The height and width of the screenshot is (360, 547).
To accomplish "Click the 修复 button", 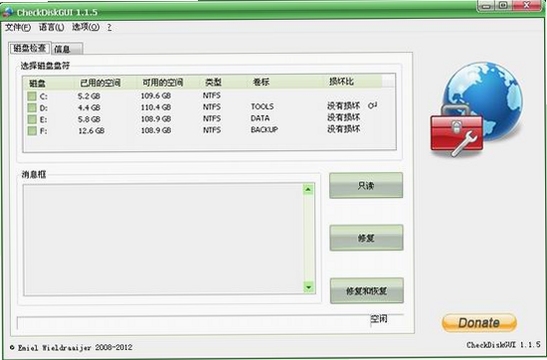I will coord(366,238).
